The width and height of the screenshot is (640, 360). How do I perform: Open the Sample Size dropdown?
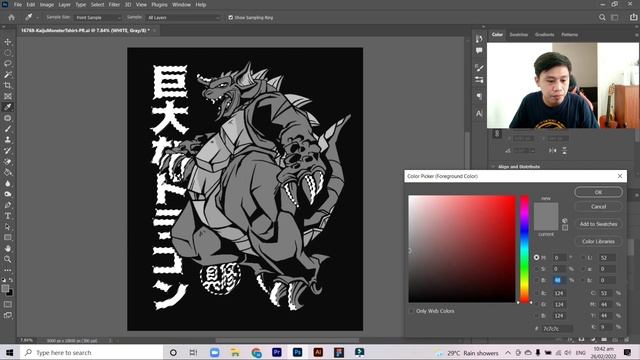[x=98, y=18]
